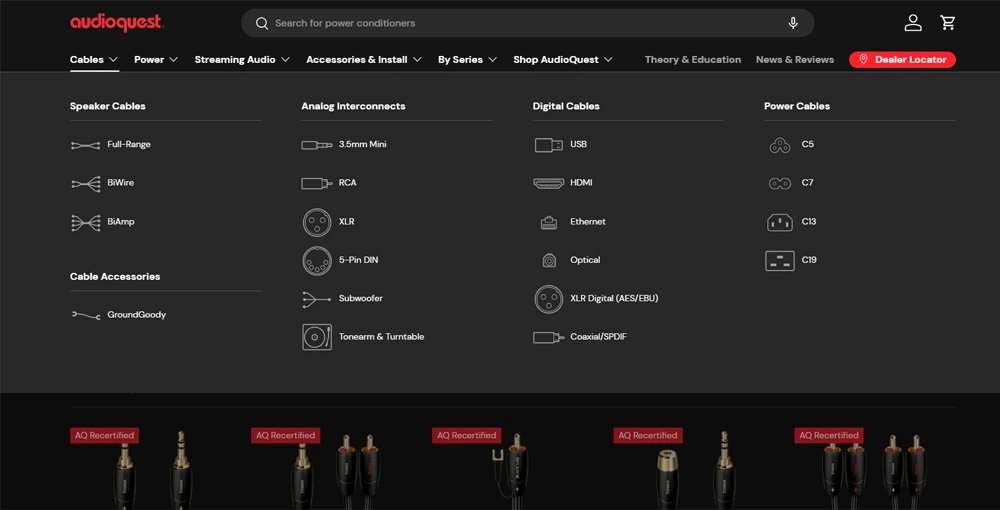Screen dimensions: 1000x510
Task: Open the account profile icon
Action: click(x=913, y=23)
